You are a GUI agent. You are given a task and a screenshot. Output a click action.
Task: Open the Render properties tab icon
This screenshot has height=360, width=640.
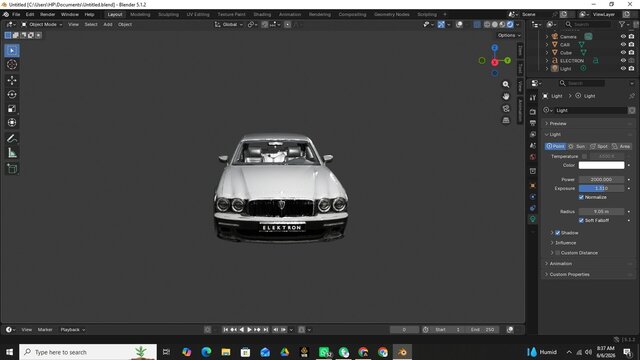coord(533,112)
